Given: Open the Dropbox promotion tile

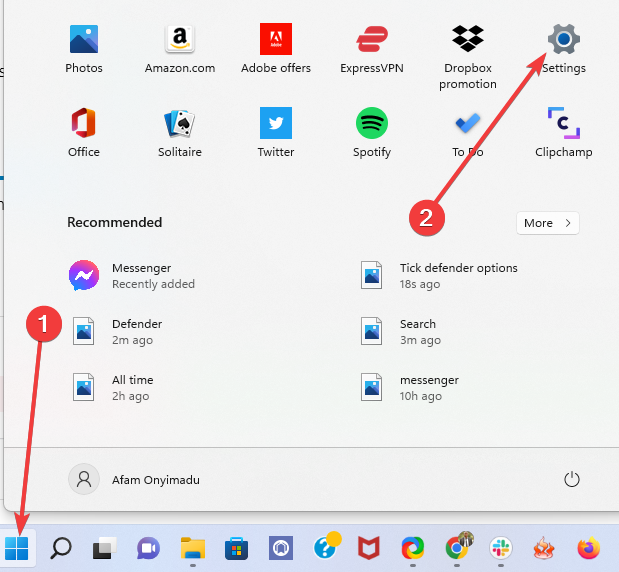Looking at the screenshot, I should pyautogui.click(x=467, y=56).
